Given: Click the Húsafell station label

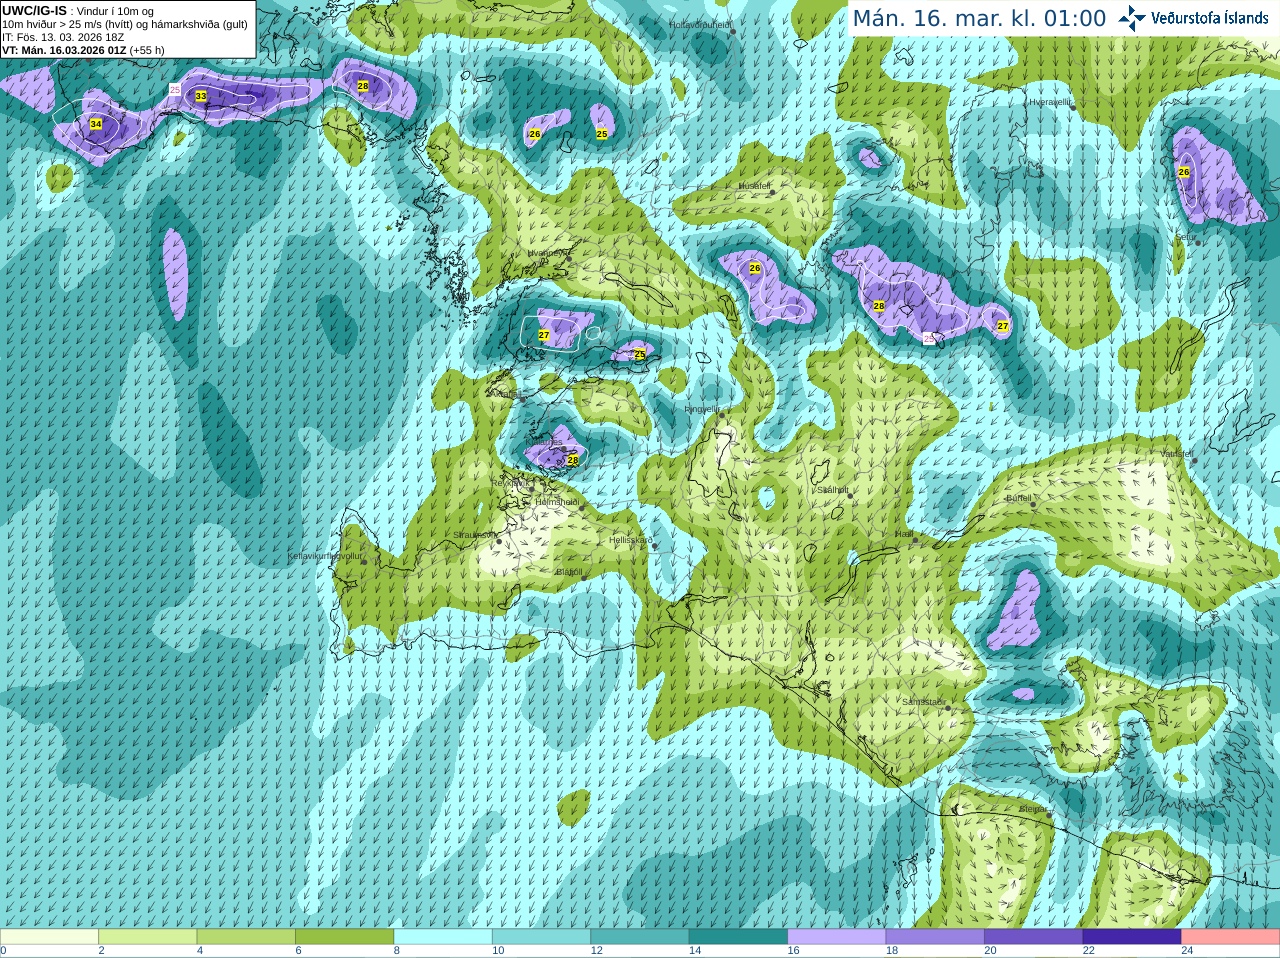Looking at the screenshot, I should click(x=754, y=186).
